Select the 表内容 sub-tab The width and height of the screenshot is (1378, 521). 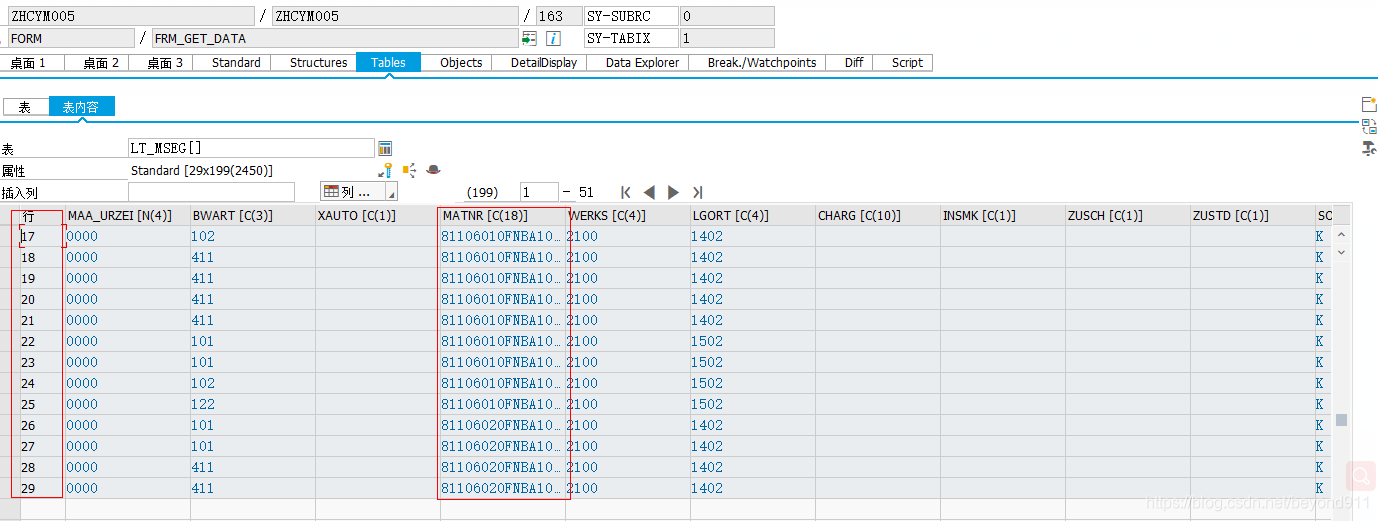point(82,107)
